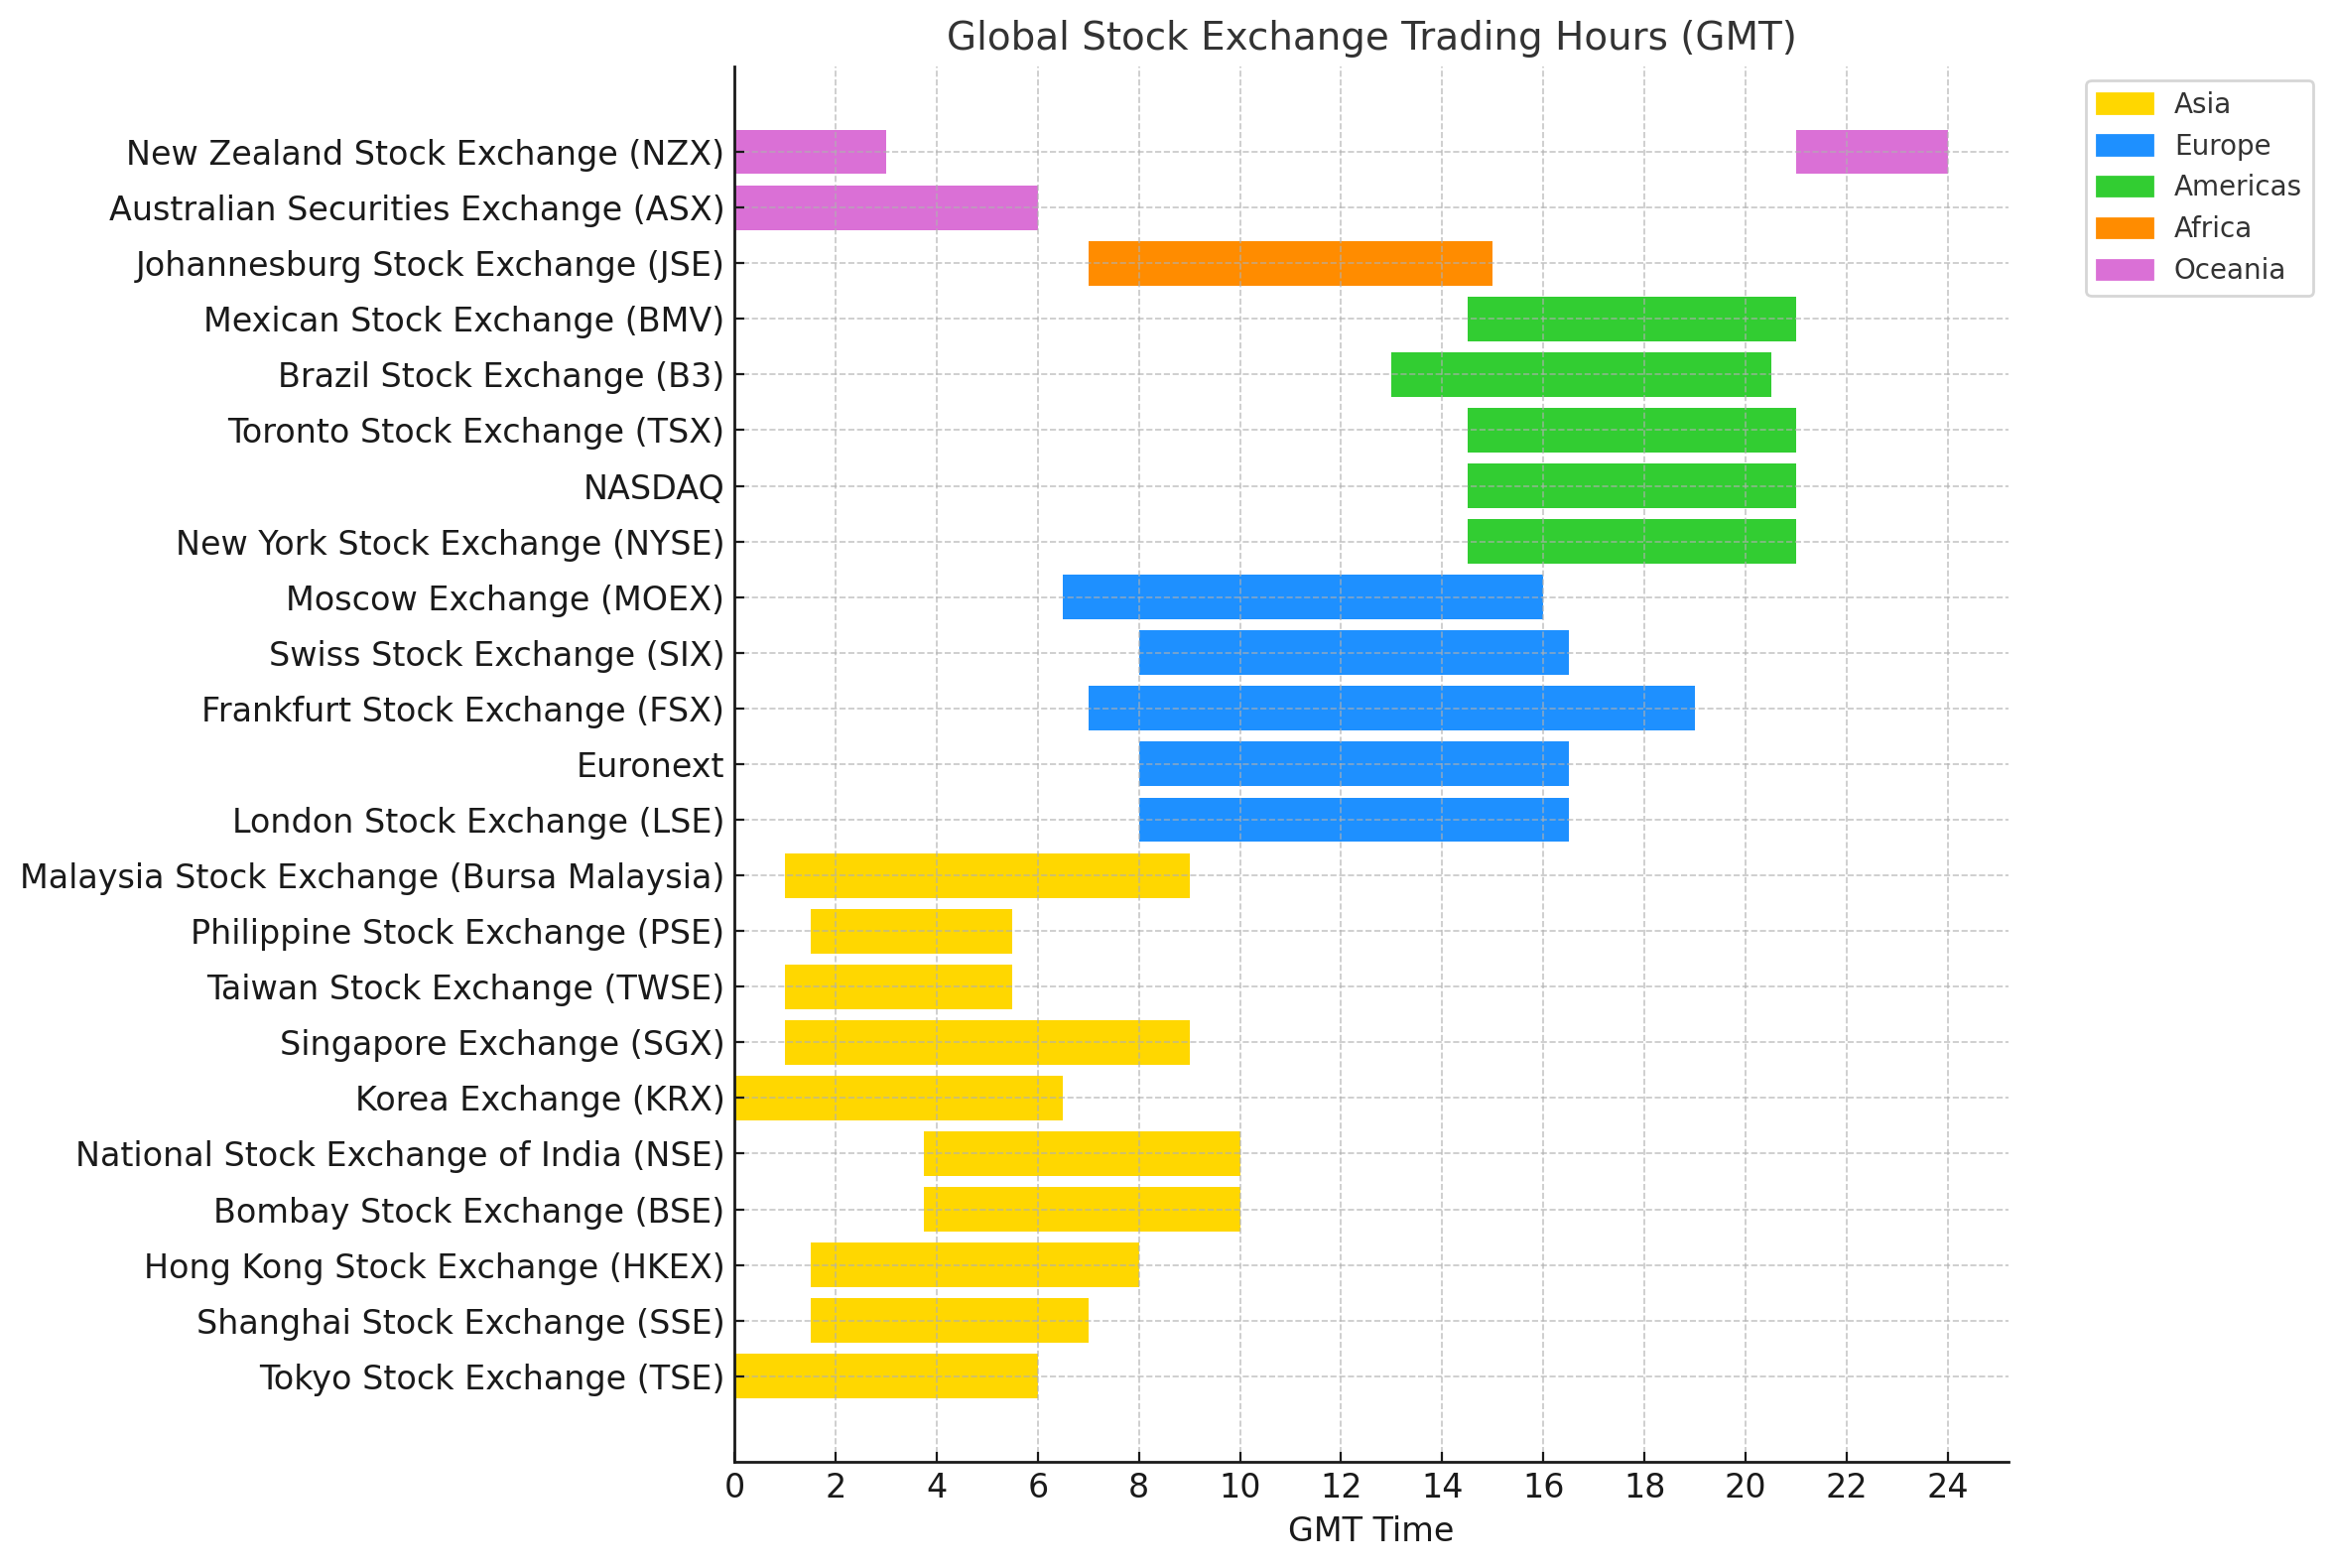Image resolution: width=2333 pixels, height=1568 pixels.
Task: Click the Moscow Exchange blue bar
Action: [x=1301, y=597]
